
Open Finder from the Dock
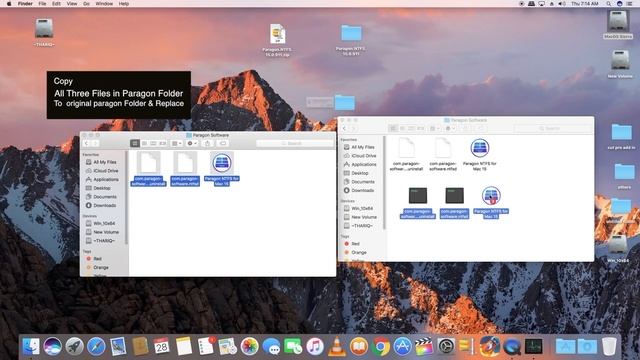pos(31,347)
